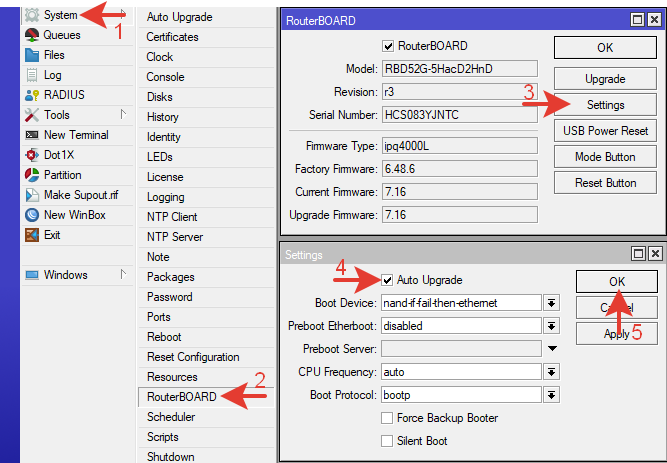Open the Packages submenu entry

[x=206, y=277]
